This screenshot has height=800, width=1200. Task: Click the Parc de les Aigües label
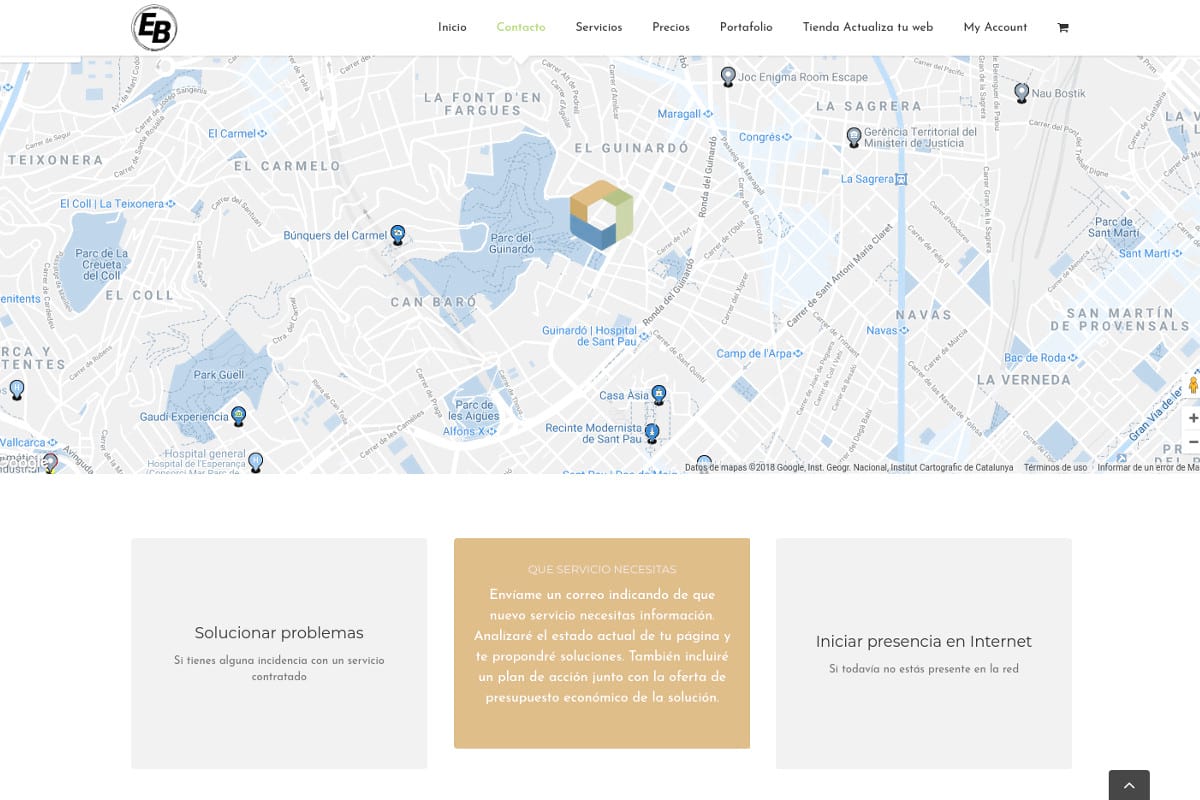pyautogui.click(x=472, y=411)
